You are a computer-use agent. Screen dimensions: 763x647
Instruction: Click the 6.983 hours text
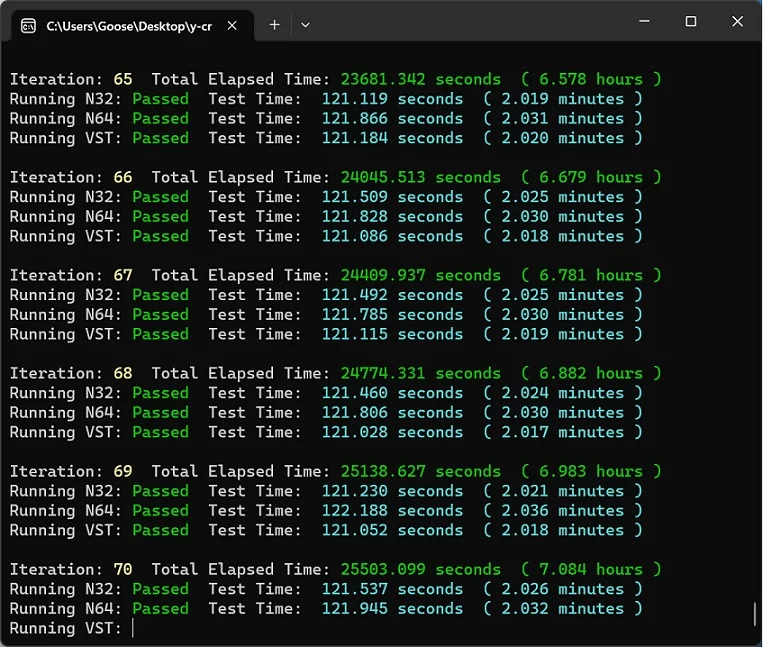(591, 471)
